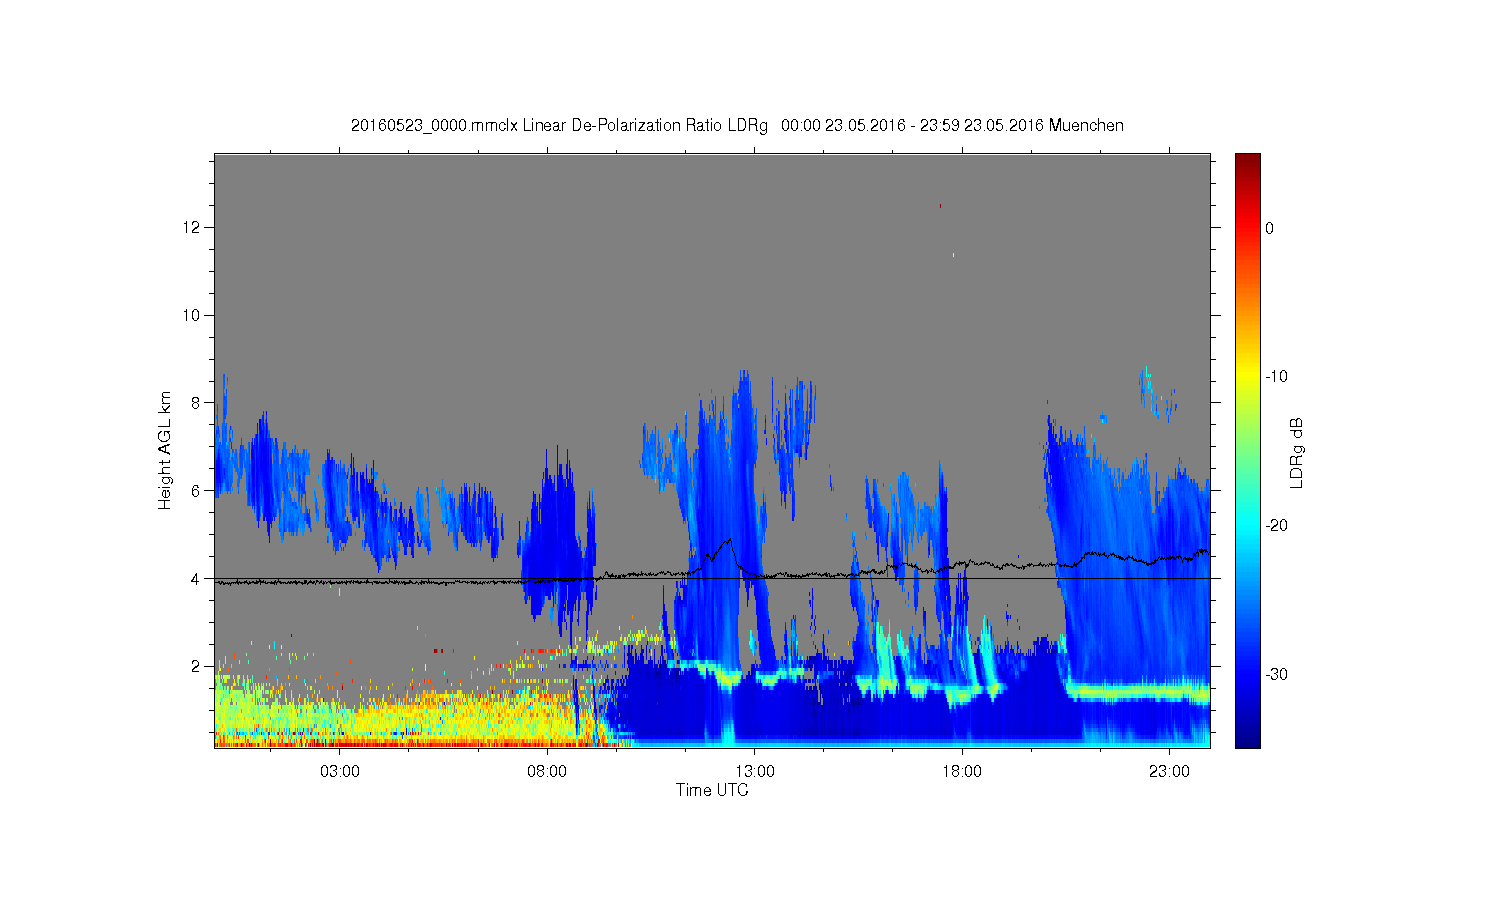
Task: Click the 03:00 time tick label
Action: coord(340,772)
